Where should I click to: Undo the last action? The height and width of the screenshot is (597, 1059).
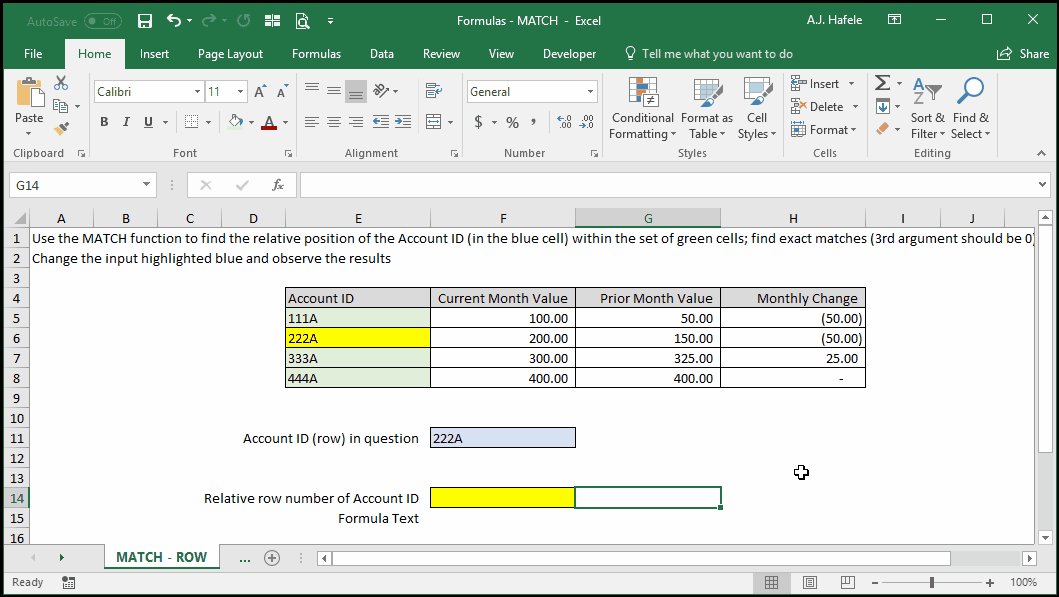click(174, 21)
